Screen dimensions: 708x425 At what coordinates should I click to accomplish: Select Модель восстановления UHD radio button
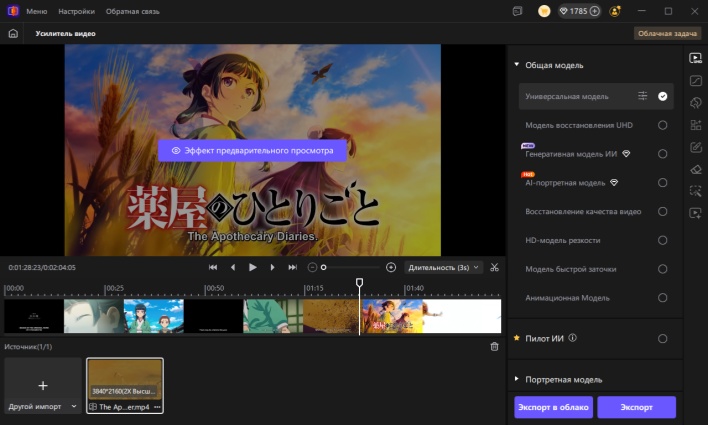pyautogui.click(x=662, y=125)
